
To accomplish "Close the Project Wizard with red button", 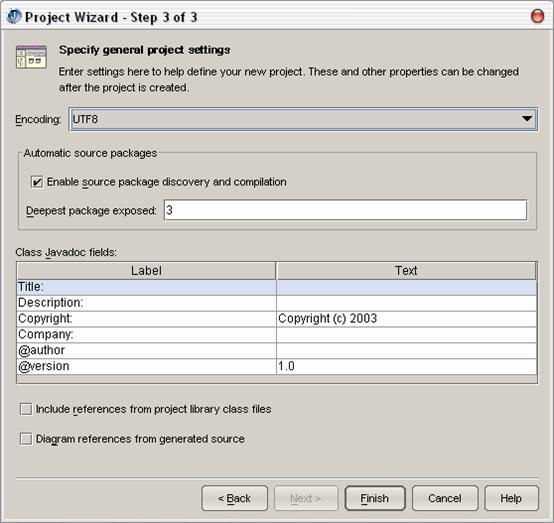I will coord(537,16).
